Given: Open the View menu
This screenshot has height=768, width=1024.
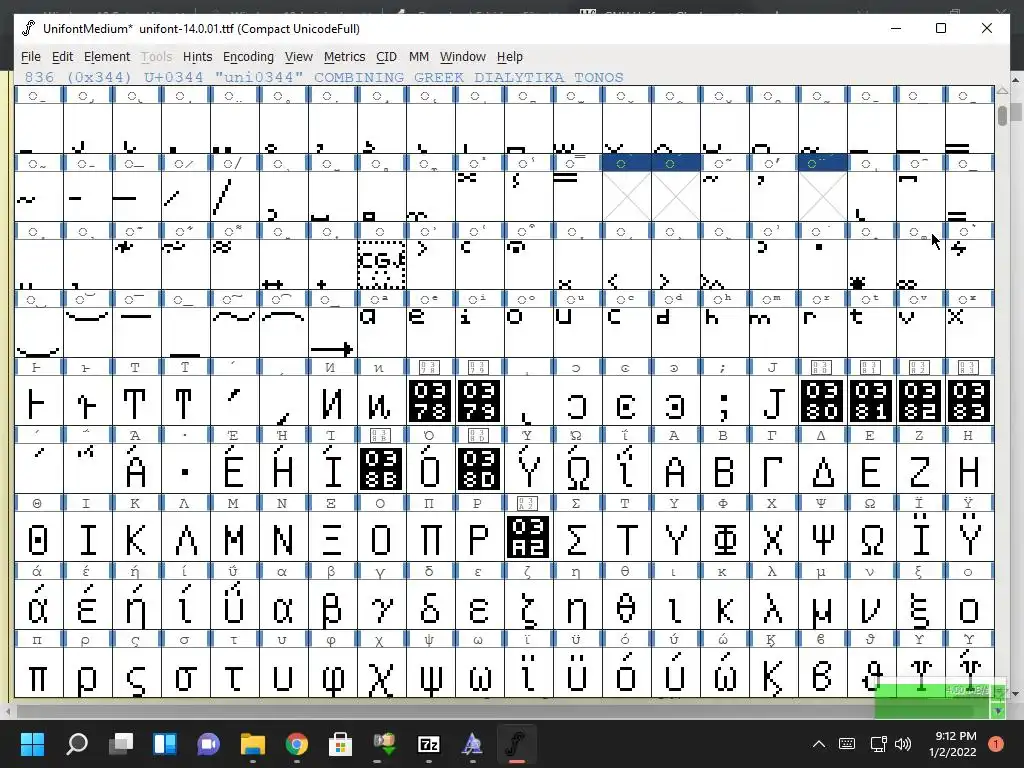Looking at the screenshot, I should point(298,57).
